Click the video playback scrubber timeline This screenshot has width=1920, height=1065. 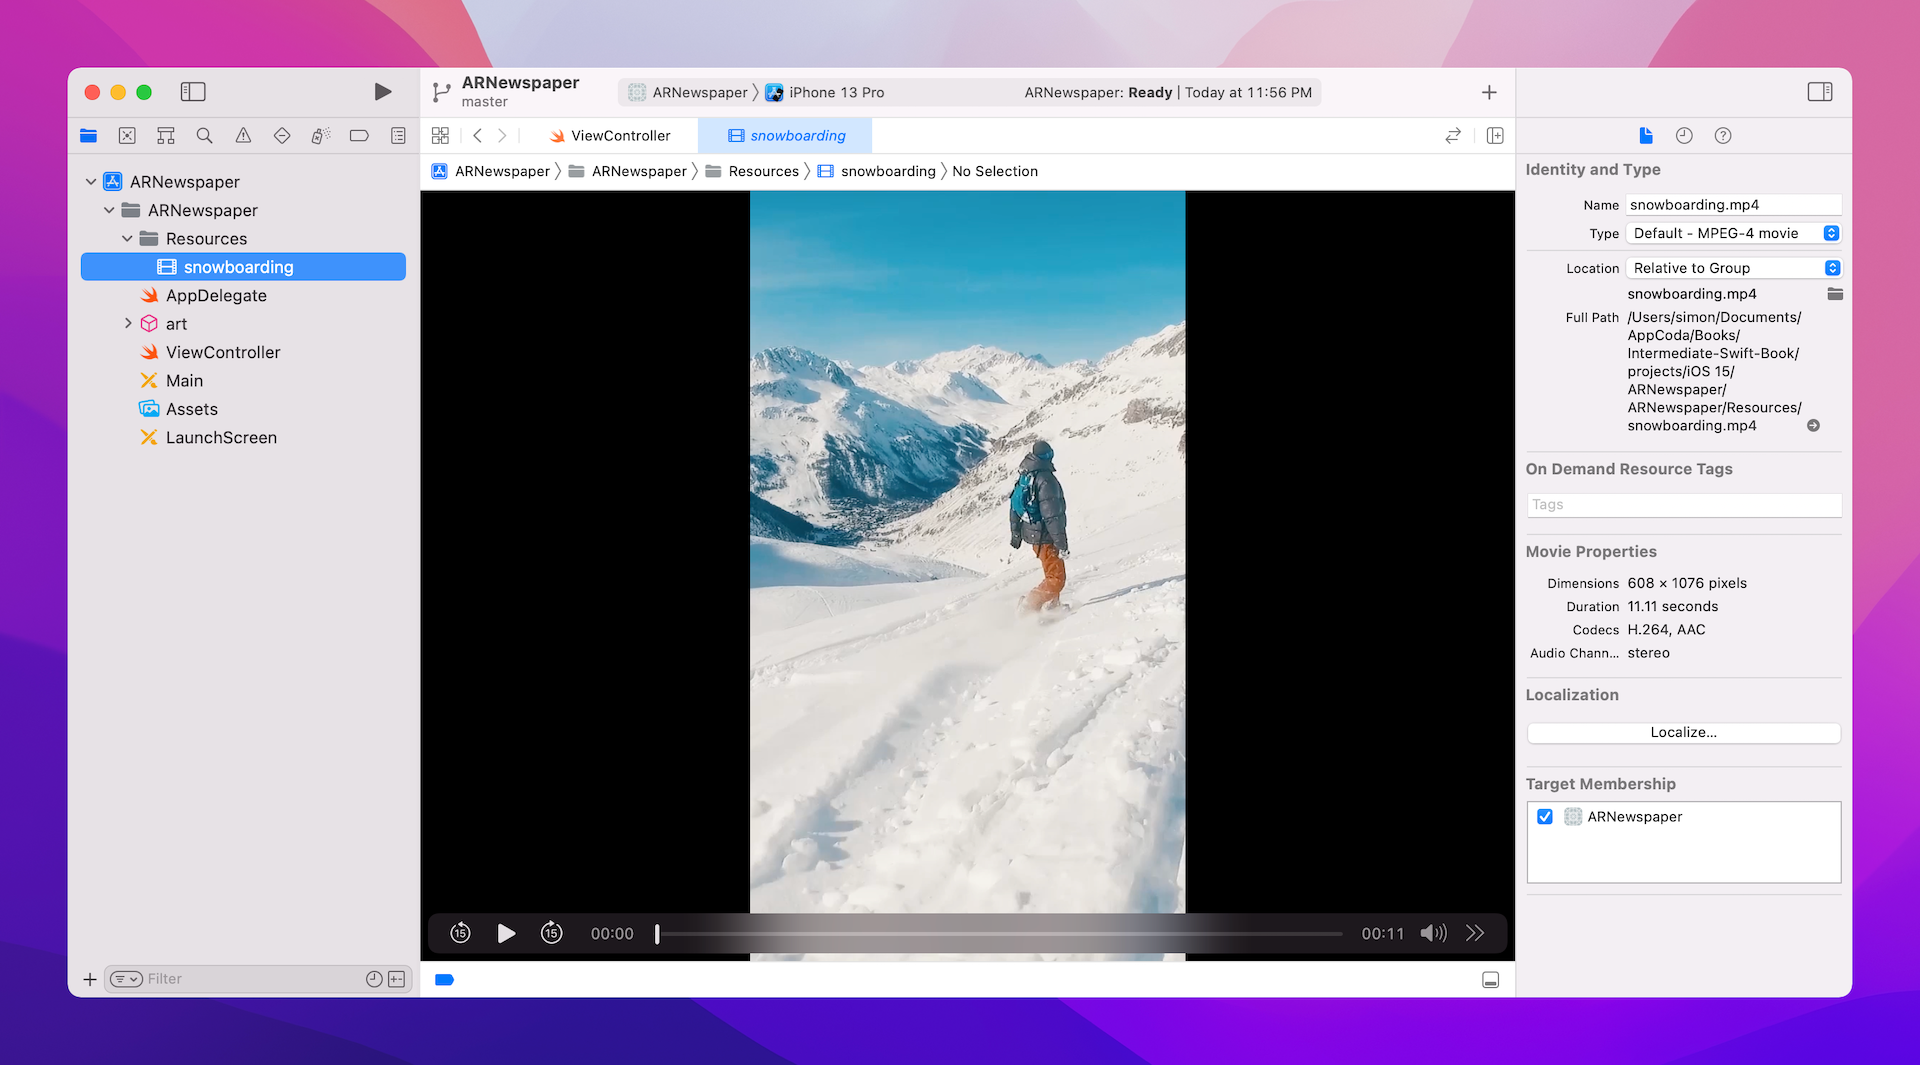[1000, 934]
